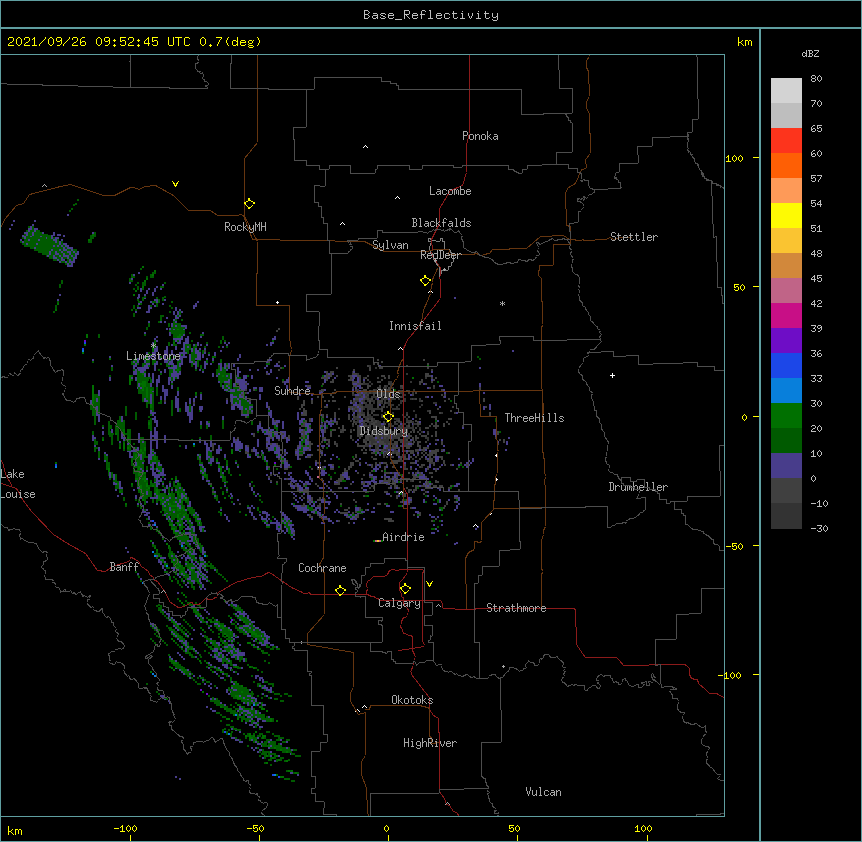This screenshot has height=842, width=862.
Task: Click the -50 tick label on the vertical axis
Action: coord(734,546)
